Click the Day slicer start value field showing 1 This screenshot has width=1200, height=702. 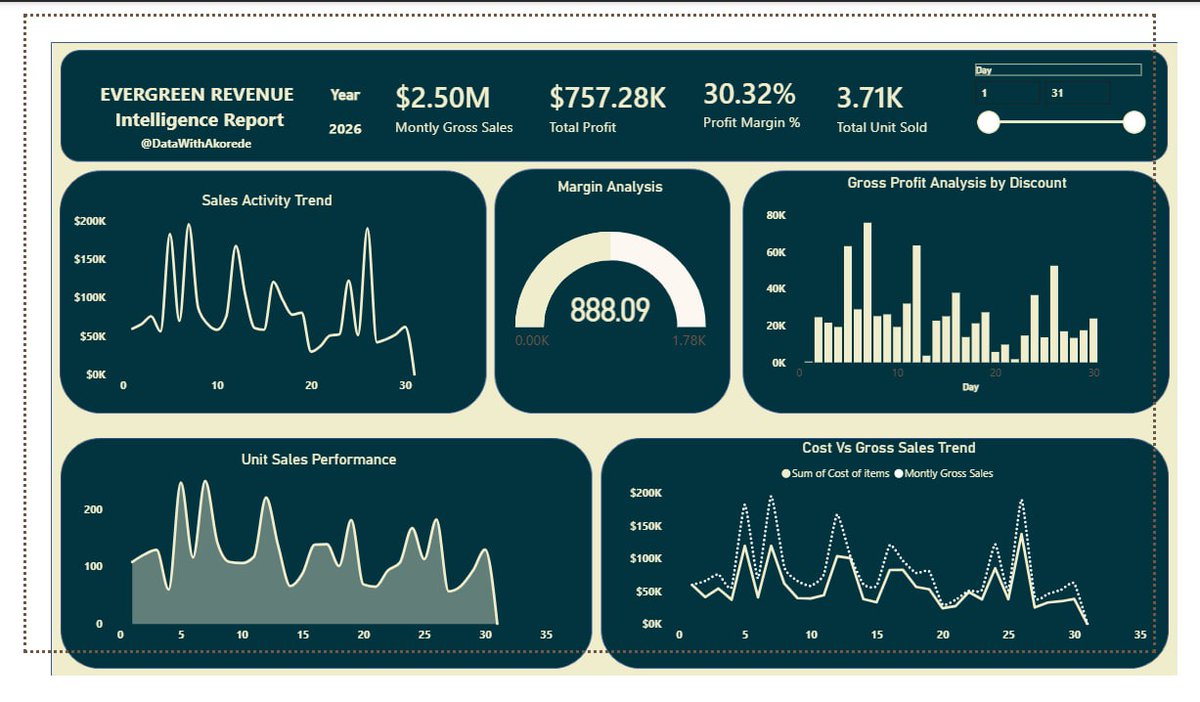[1007, 93]
